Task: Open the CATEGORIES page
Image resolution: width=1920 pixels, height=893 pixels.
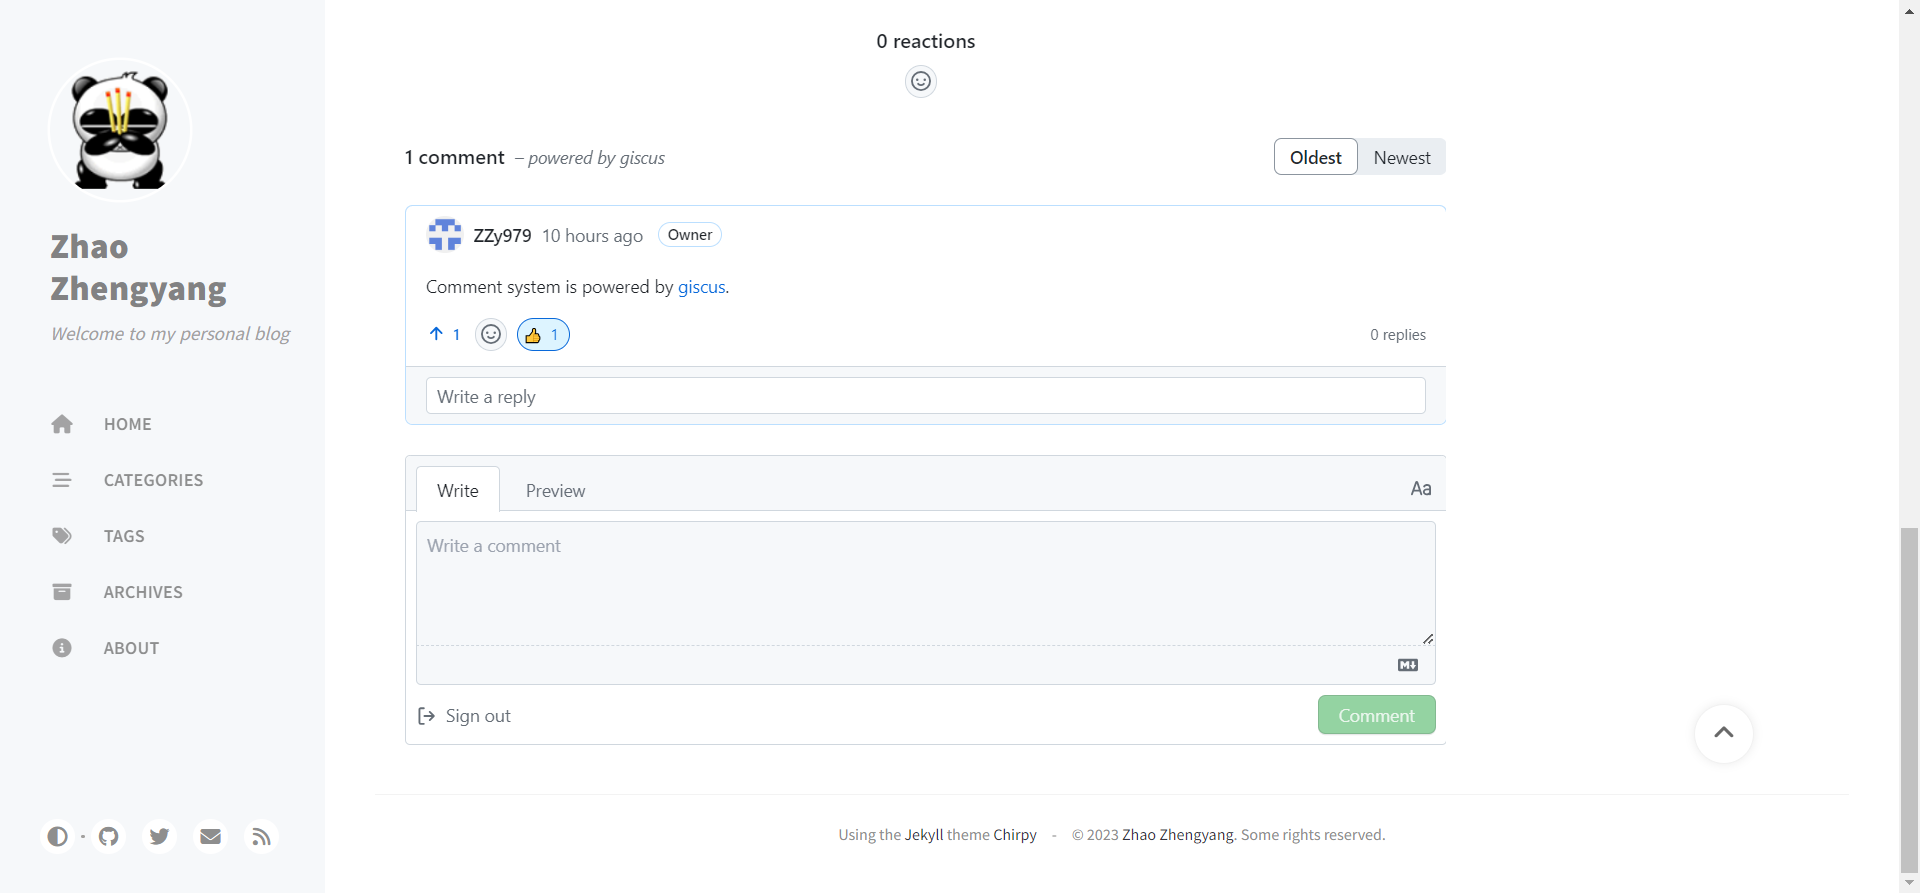Action: click(153, 480)
